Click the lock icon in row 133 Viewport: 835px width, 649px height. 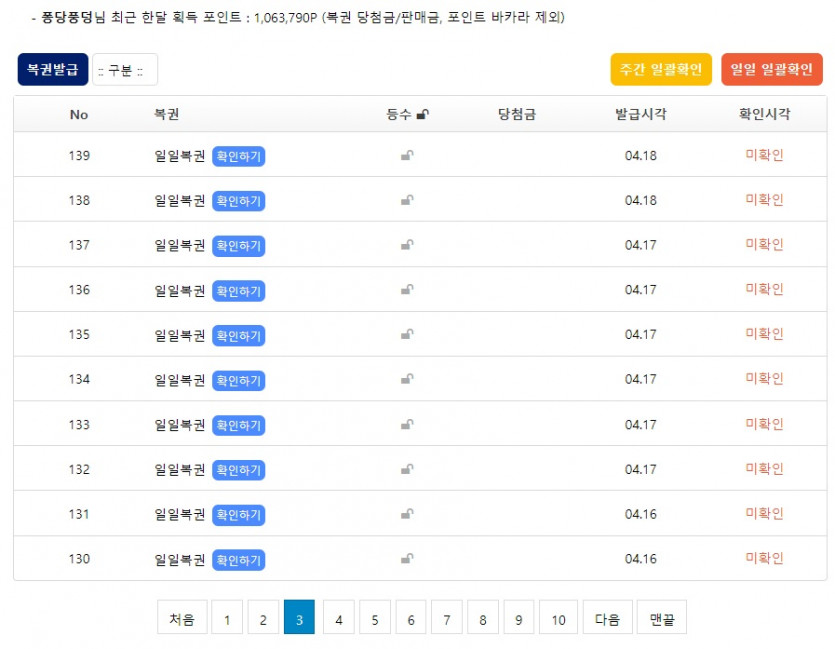point(407,424)
